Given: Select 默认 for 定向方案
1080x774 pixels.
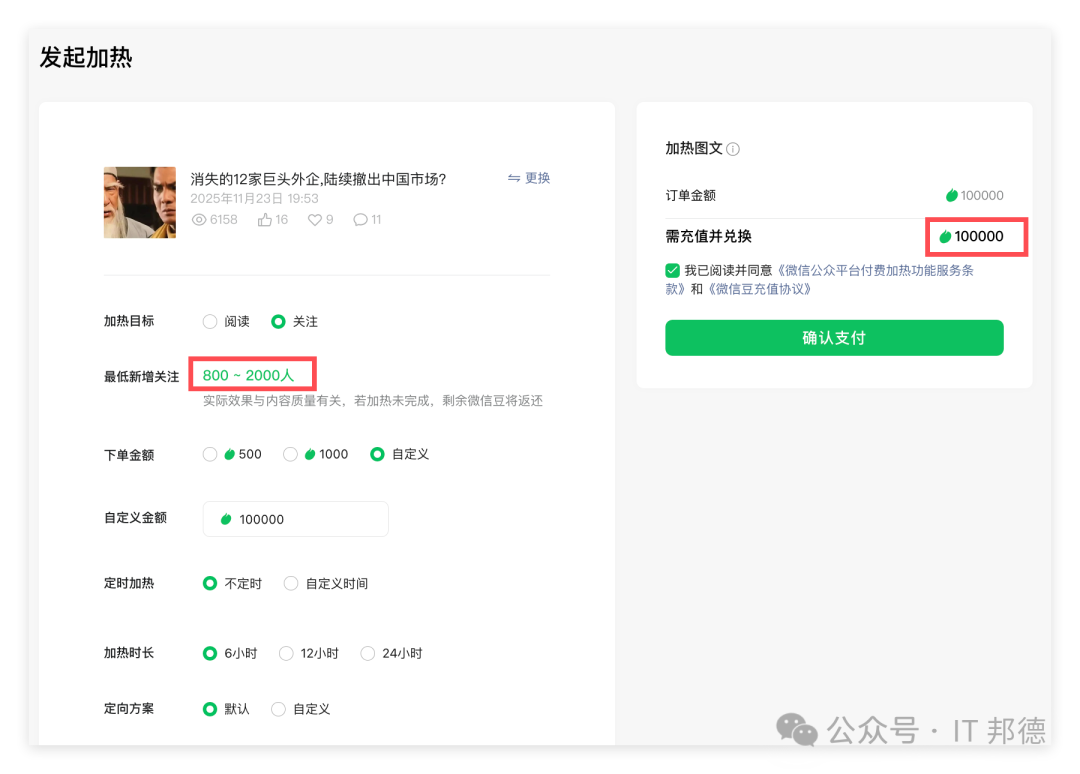Looking at the screenshot, I should click(x=210, y=709).
